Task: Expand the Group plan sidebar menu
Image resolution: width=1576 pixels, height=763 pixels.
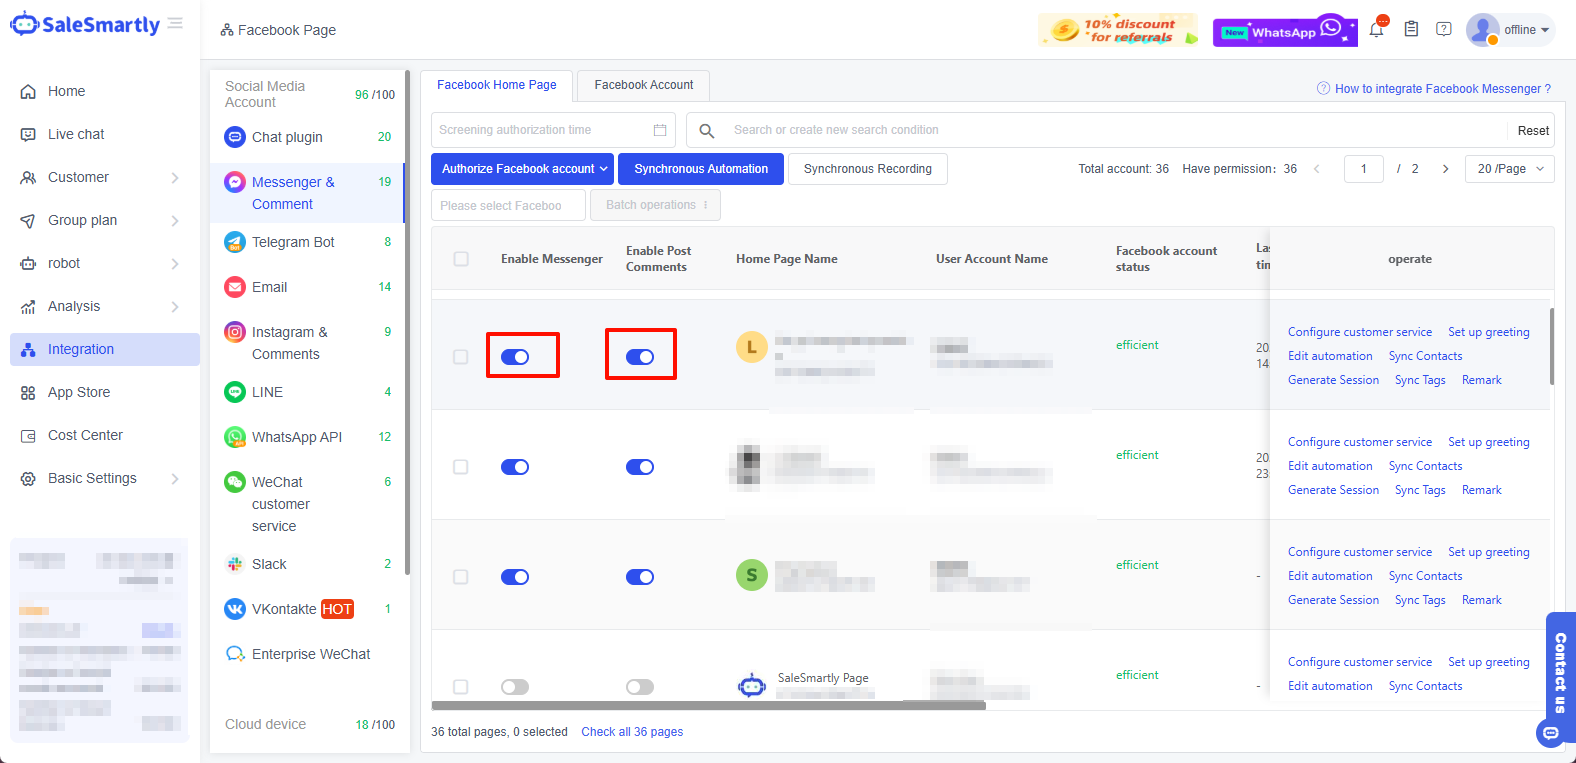Action: tap(175, 220)
